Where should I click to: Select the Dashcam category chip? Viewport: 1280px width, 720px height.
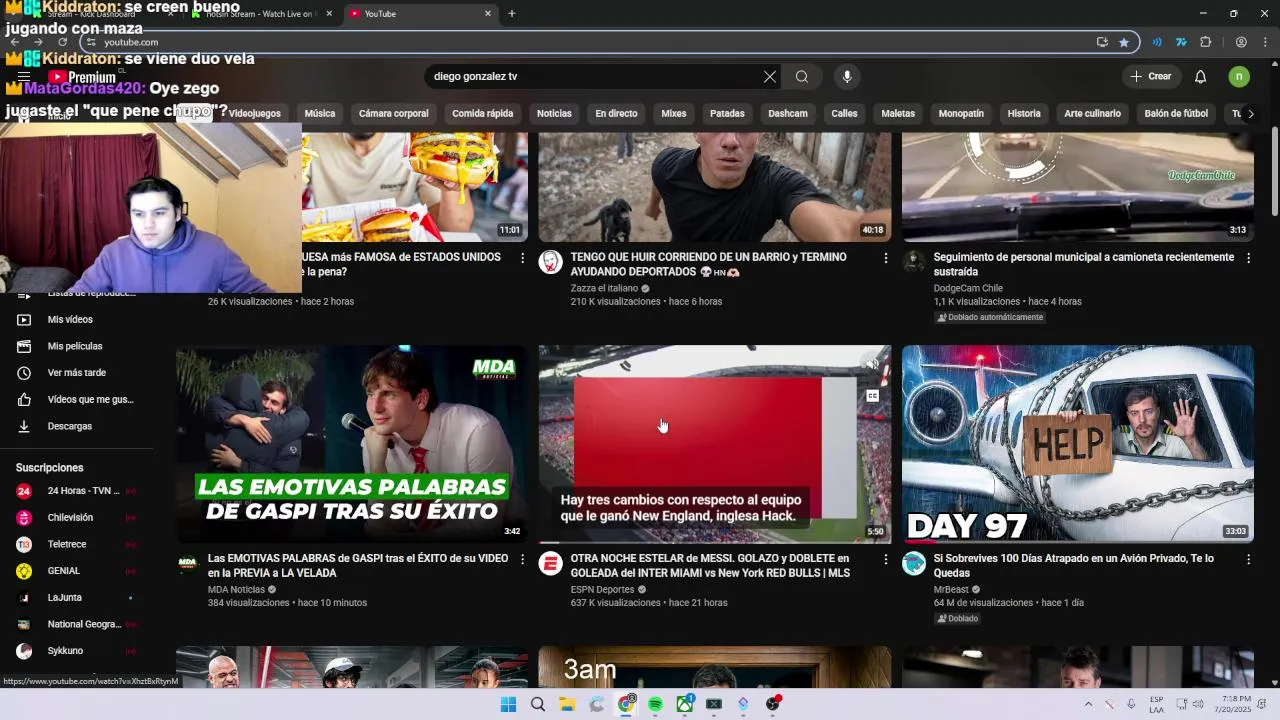[788, 114]
